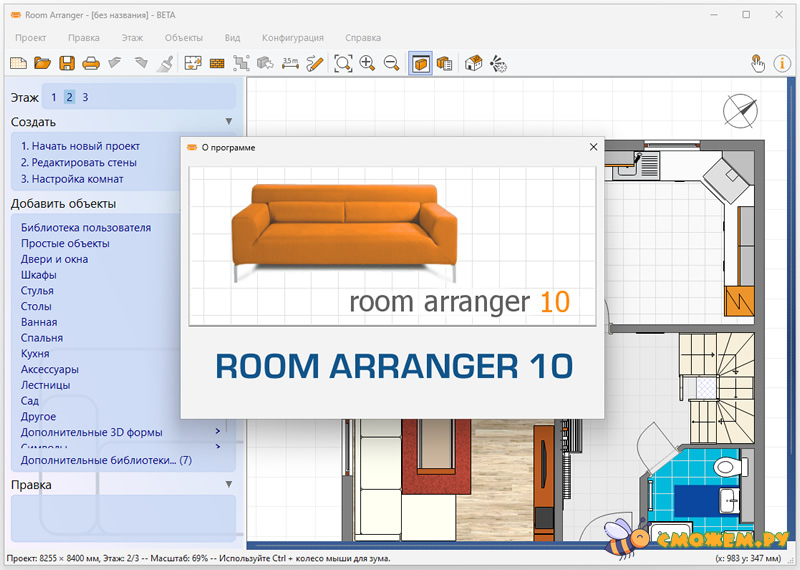Open the object list icon

point(444,63)
